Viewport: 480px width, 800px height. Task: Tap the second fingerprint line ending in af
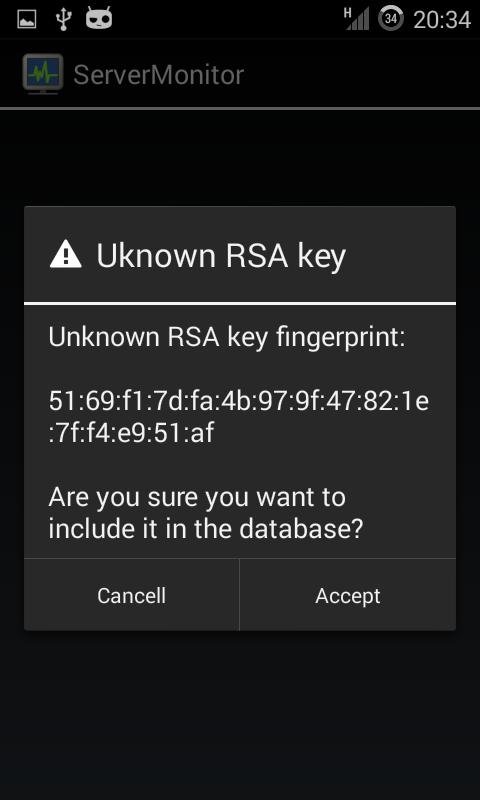click(131, 433)
